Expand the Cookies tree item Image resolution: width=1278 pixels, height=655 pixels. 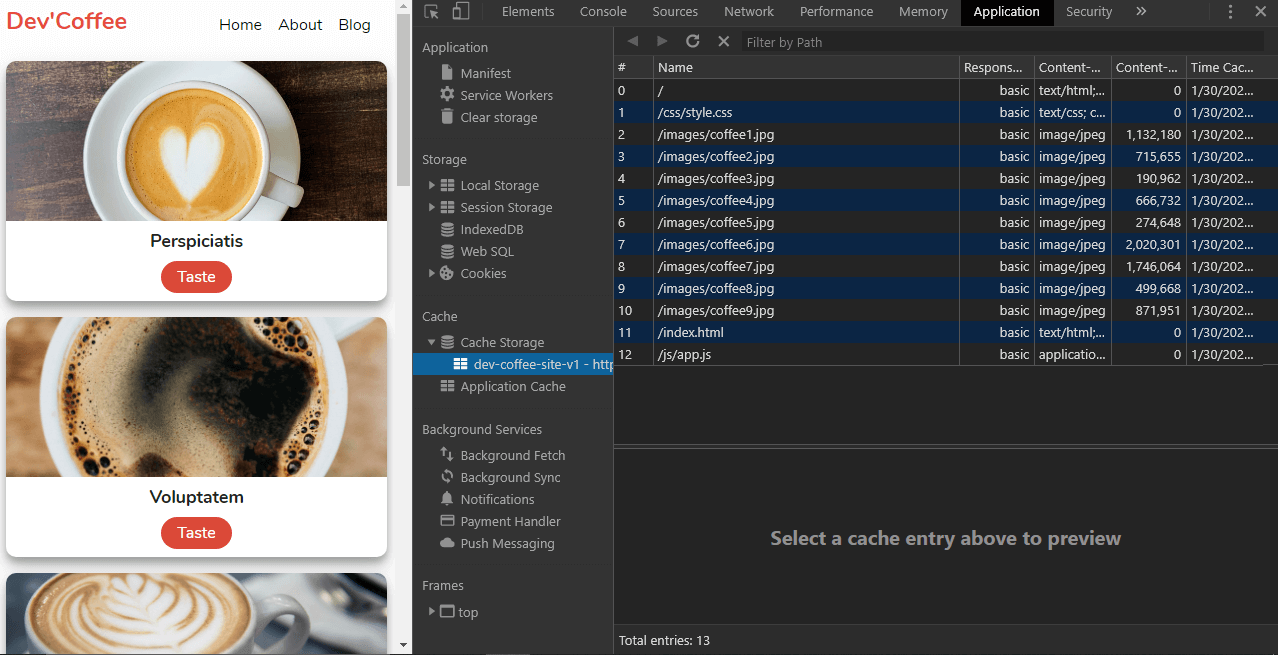[431, 273]
